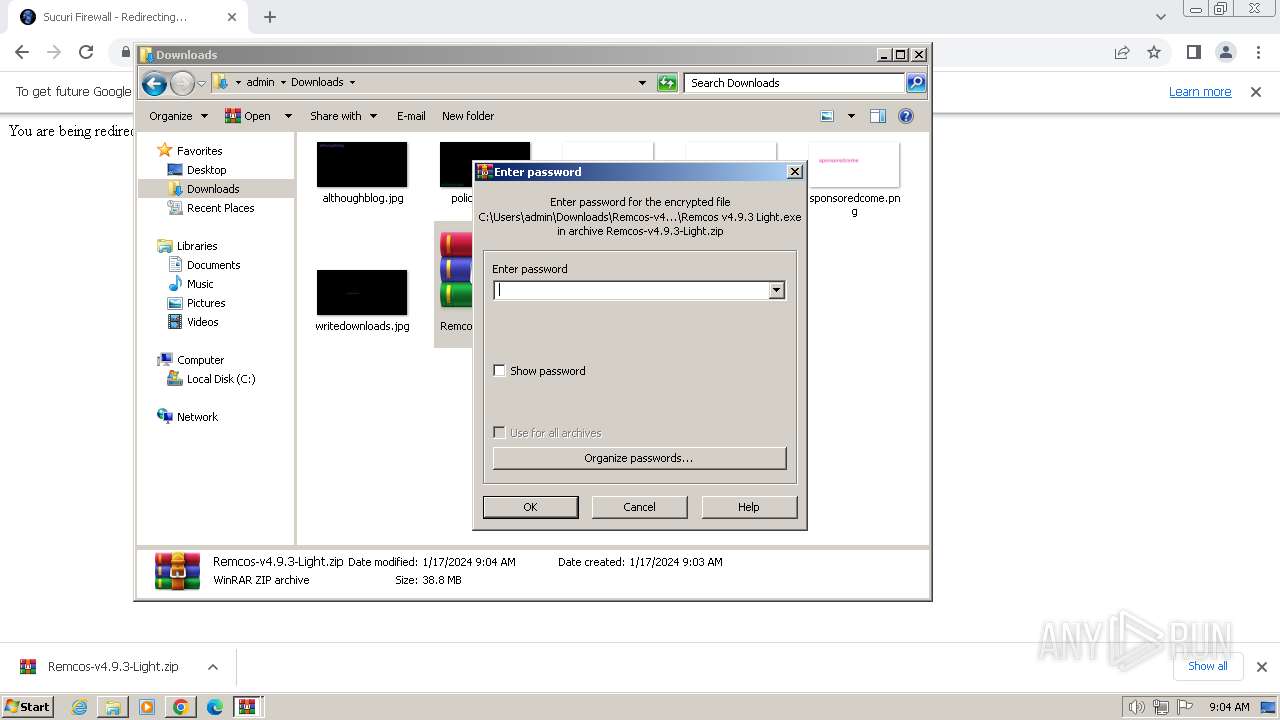Open Chrome side panel icon
1280x720 pixels.
pos(1193,52)
